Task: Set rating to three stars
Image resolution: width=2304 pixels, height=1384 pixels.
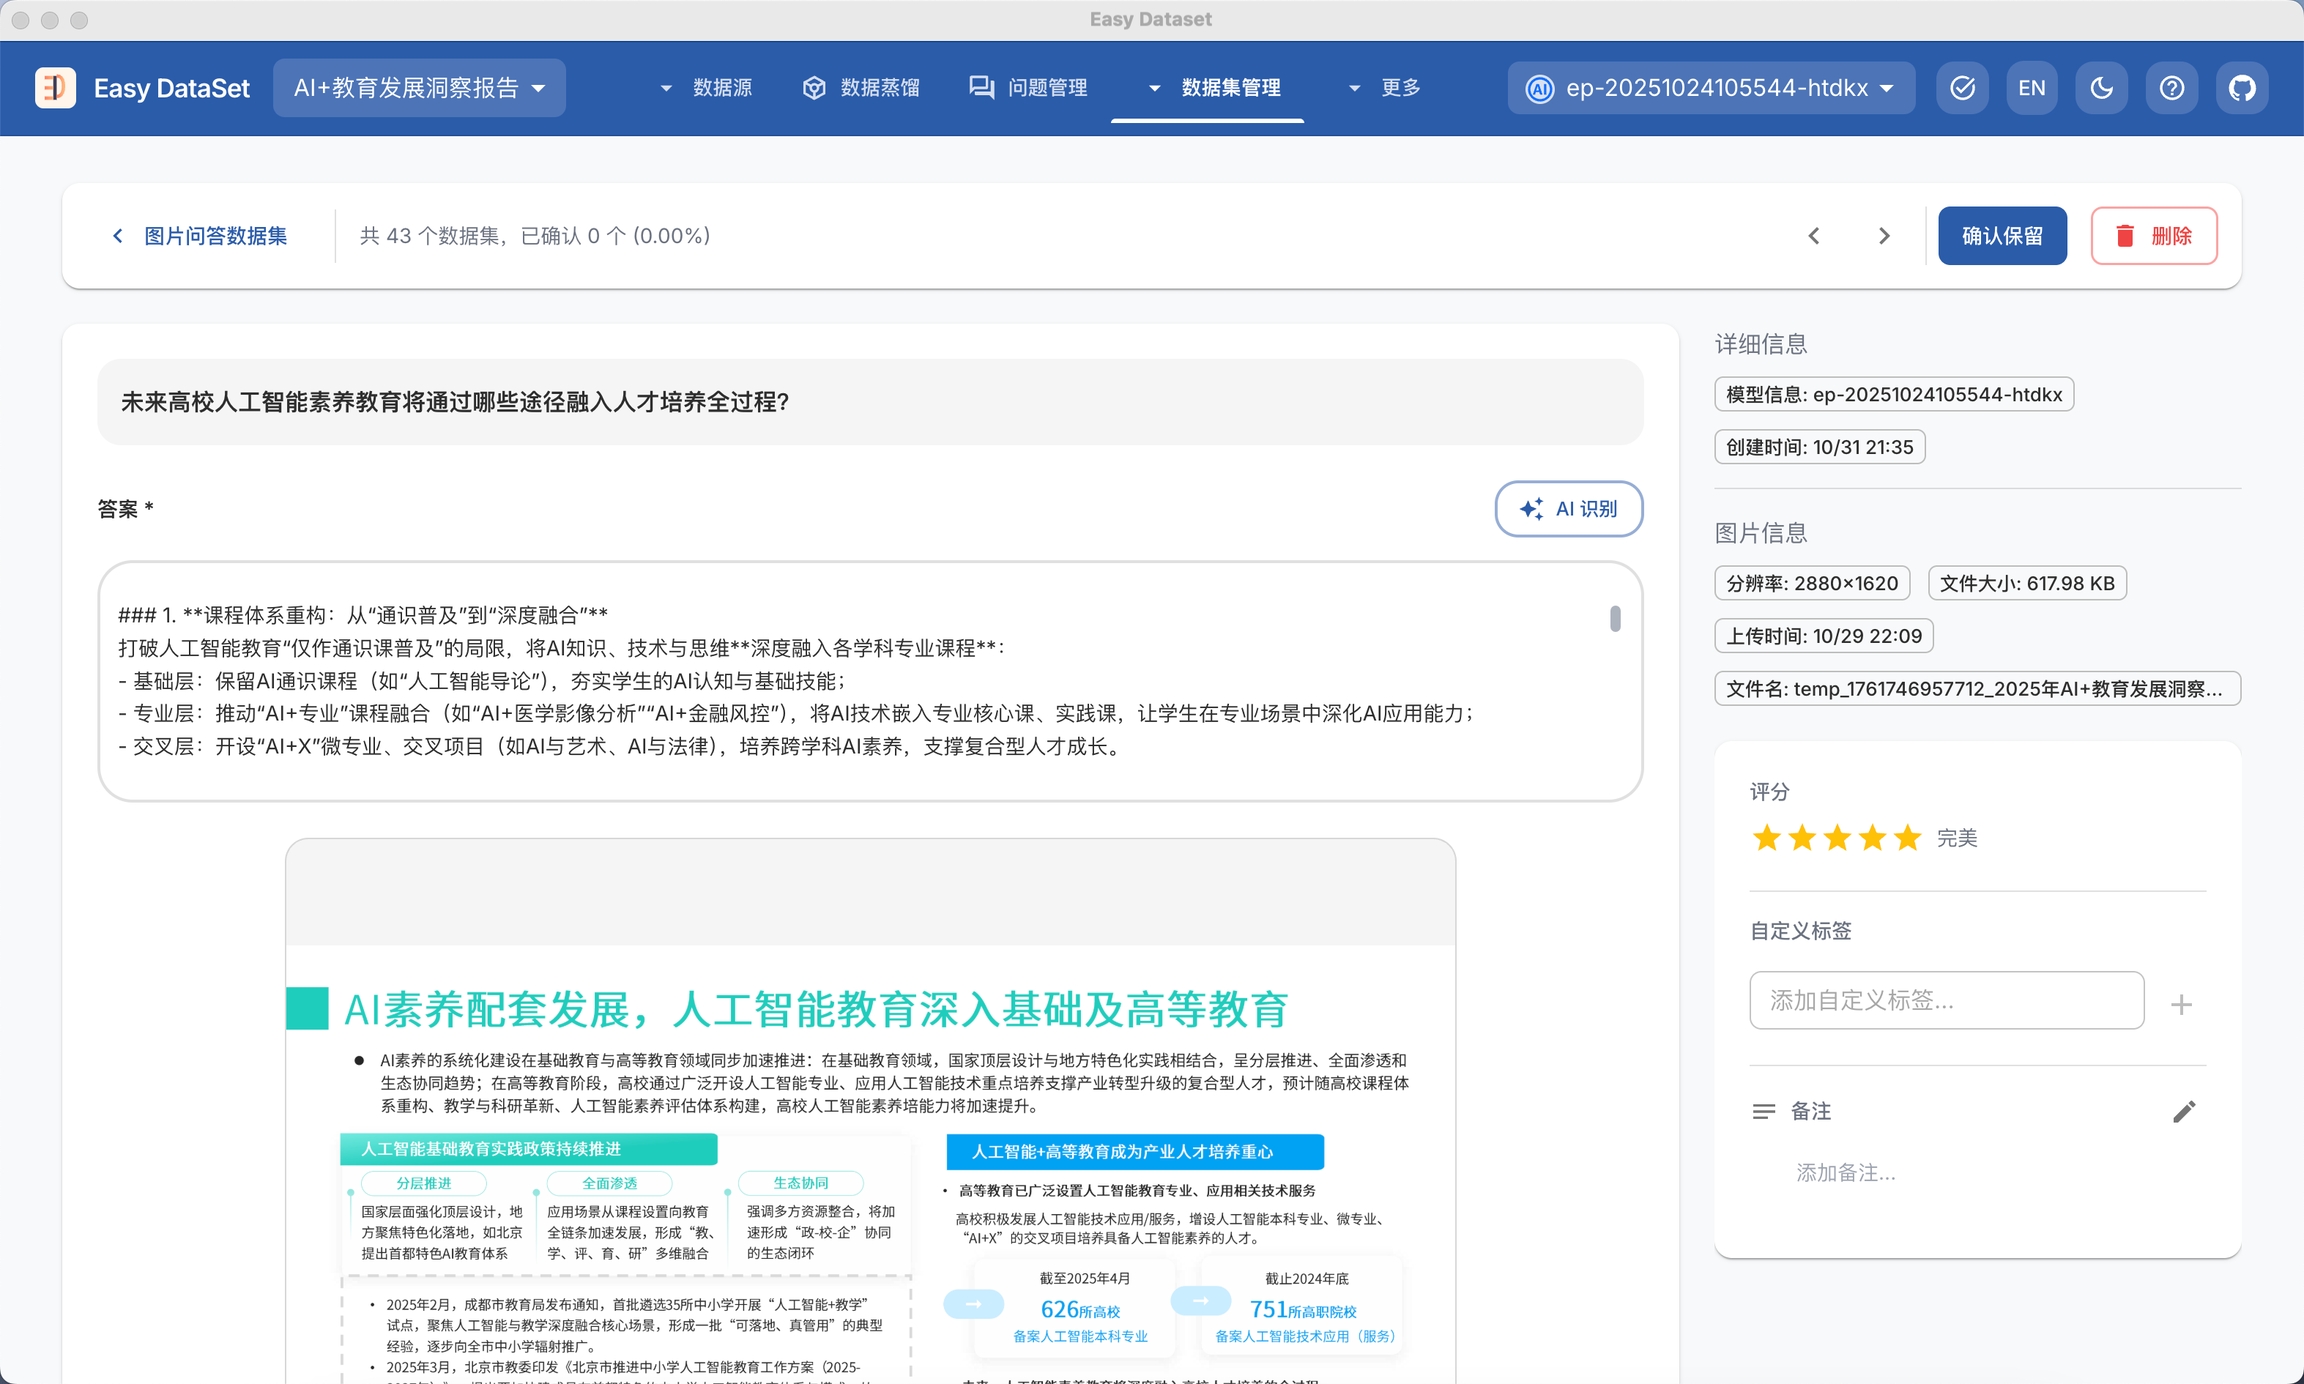Action: point(1837,838)
